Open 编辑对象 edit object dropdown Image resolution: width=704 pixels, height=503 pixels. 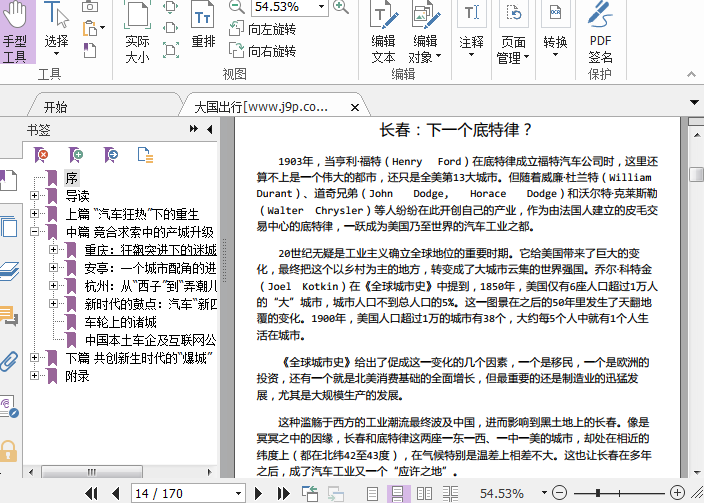coord(426,31)
